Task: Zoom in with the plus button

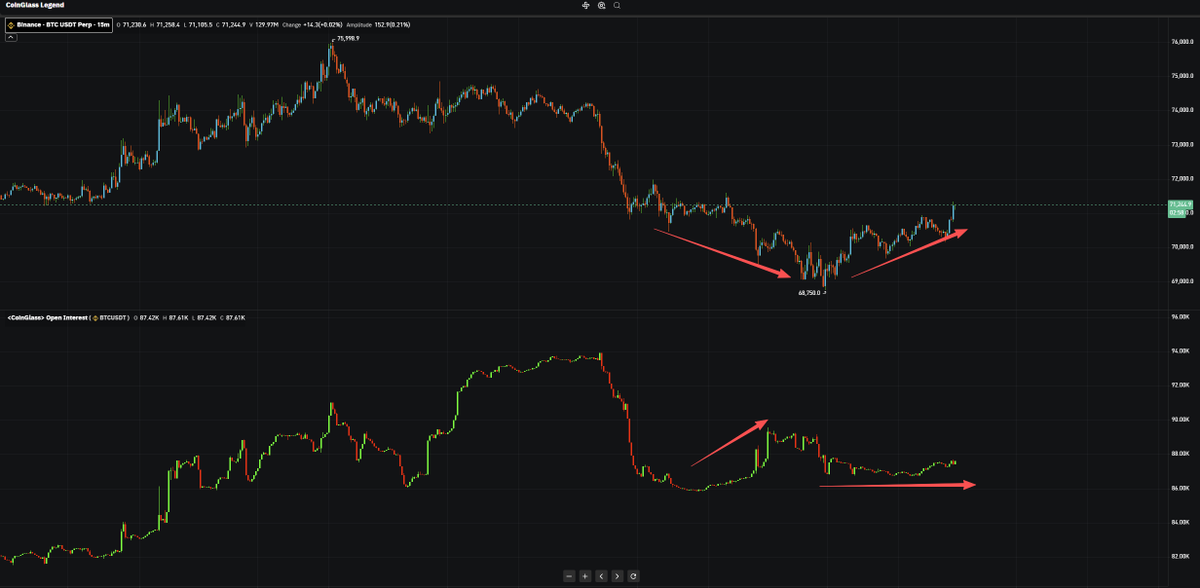Action: click(585, 576)
